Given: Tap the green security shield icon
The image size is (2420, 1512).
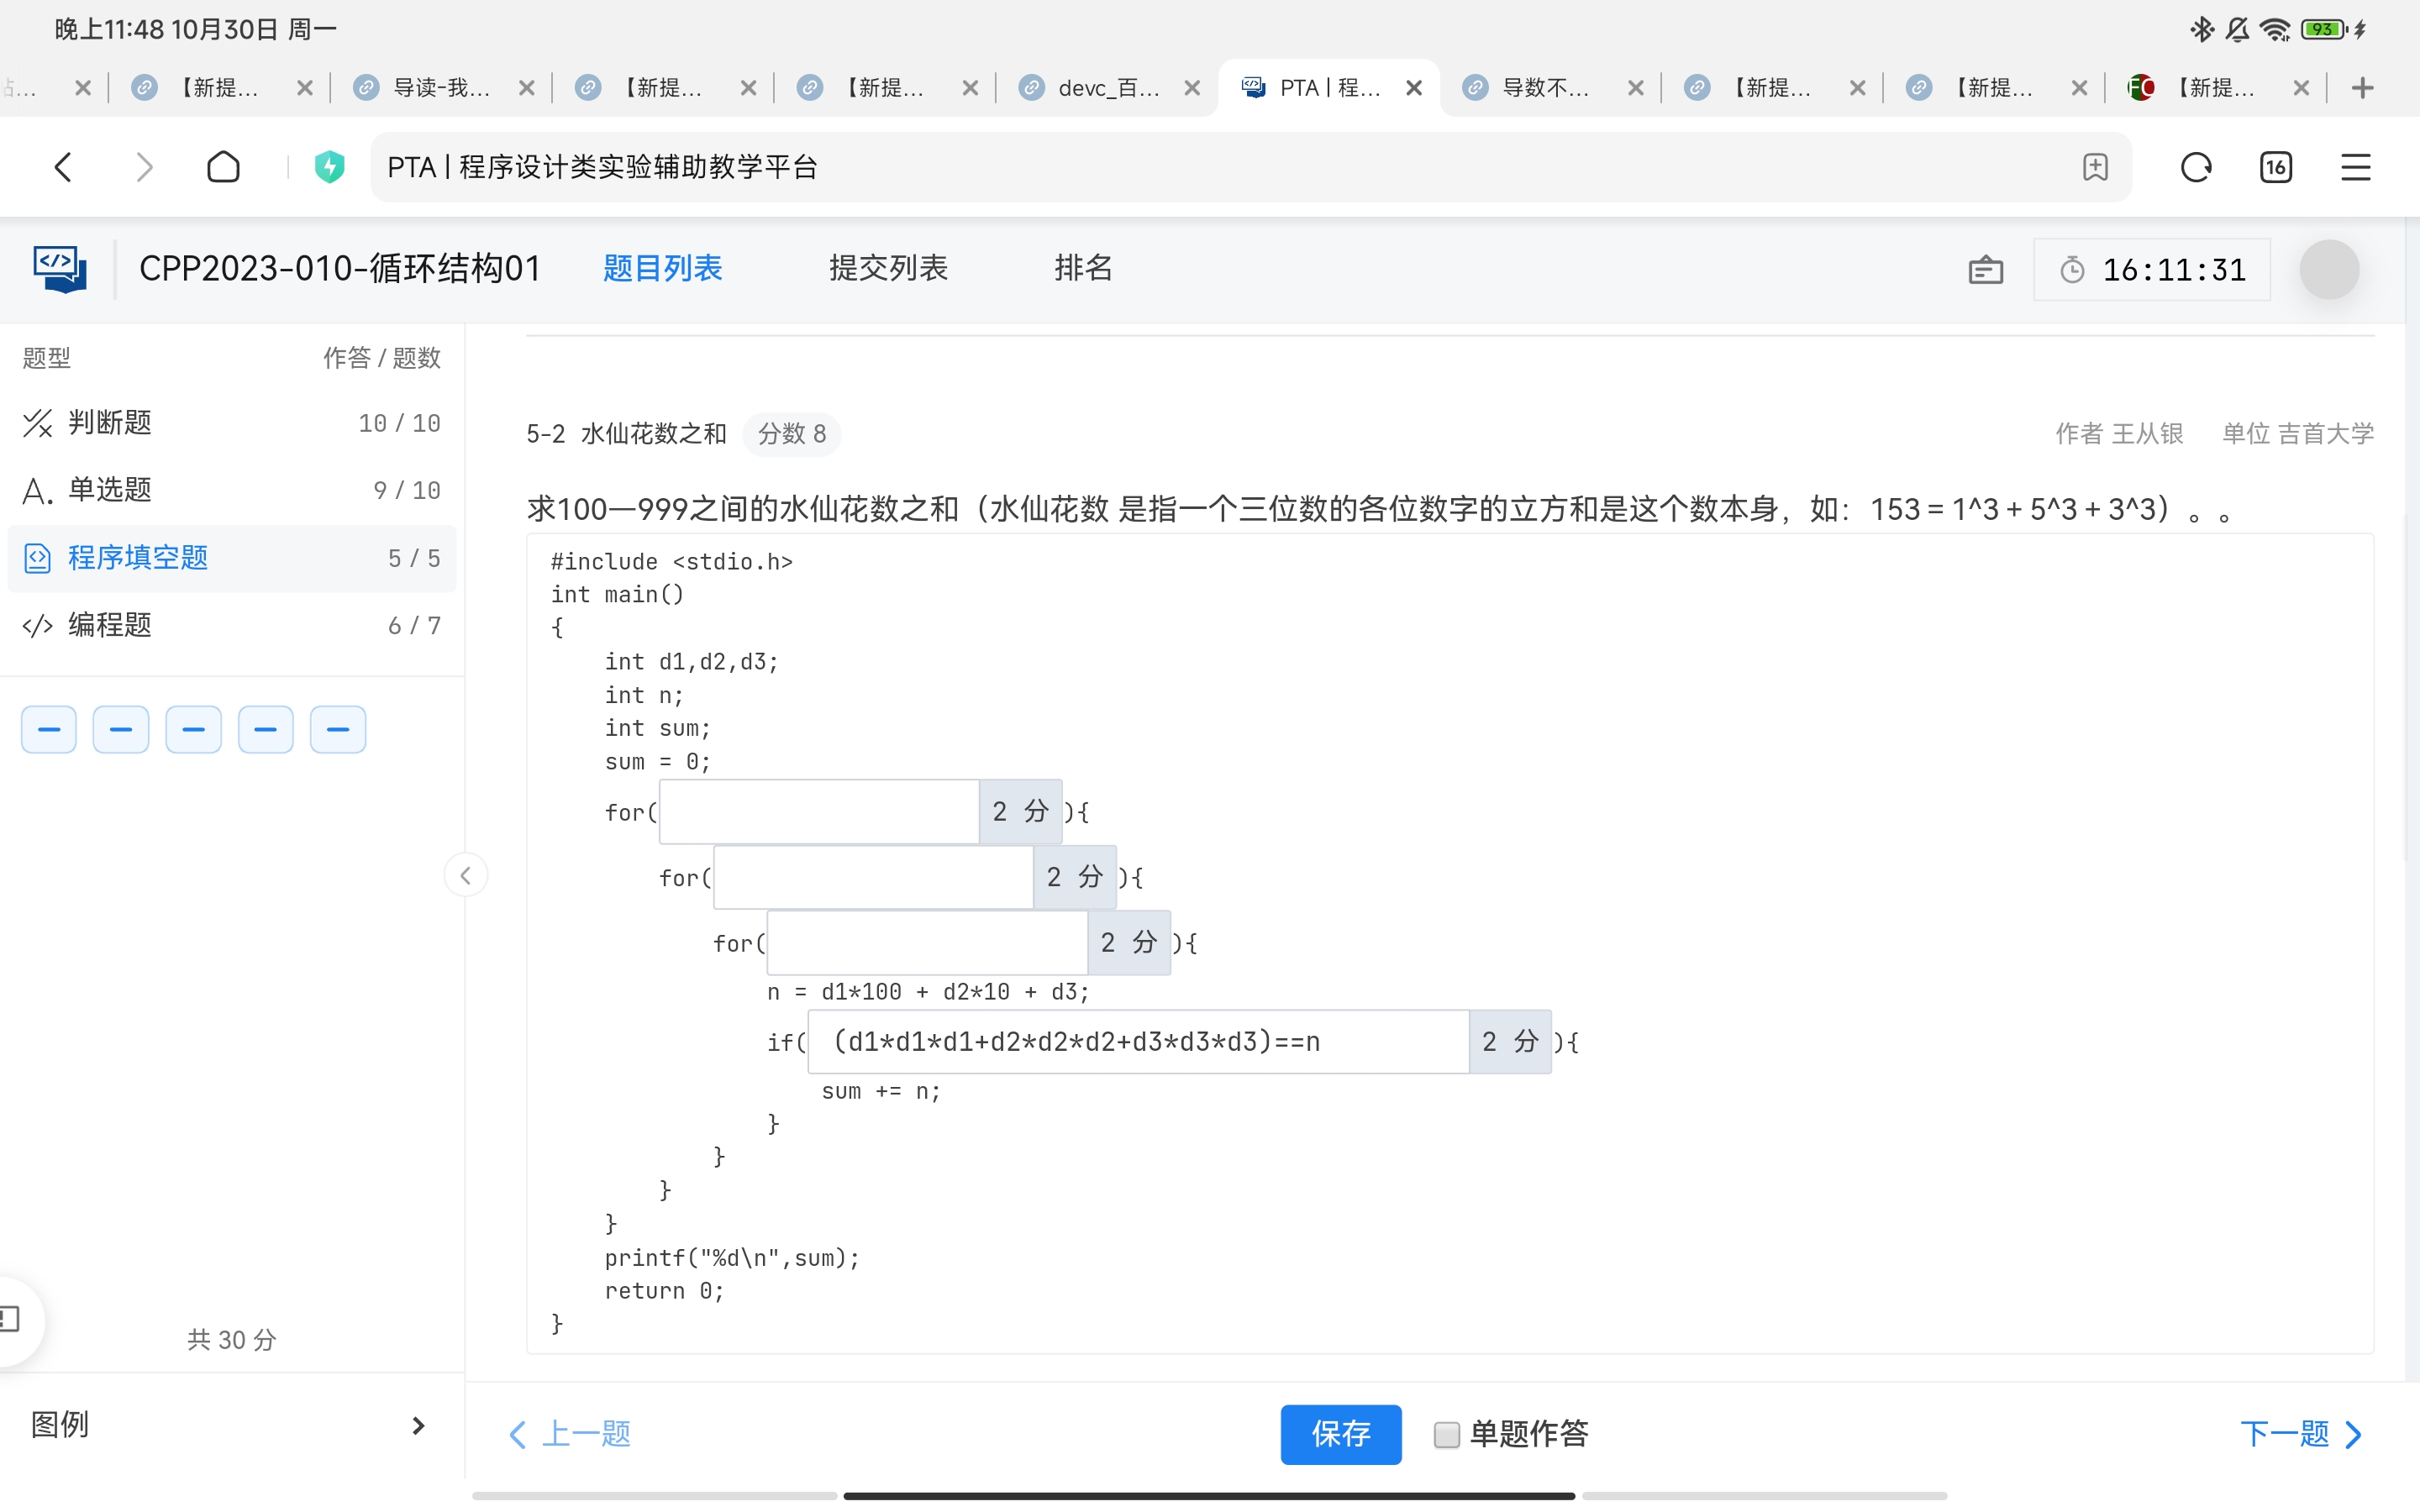Looking at the screenshot, I should point(329,167).
